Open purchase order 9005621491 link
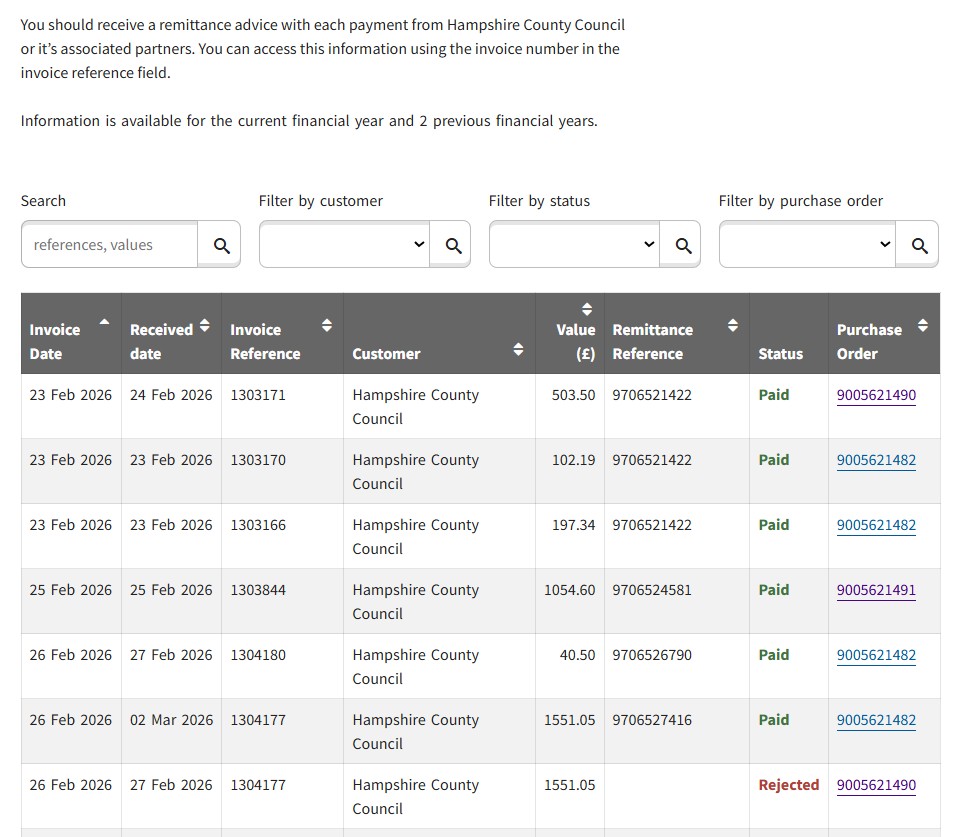 click(876, 590)
